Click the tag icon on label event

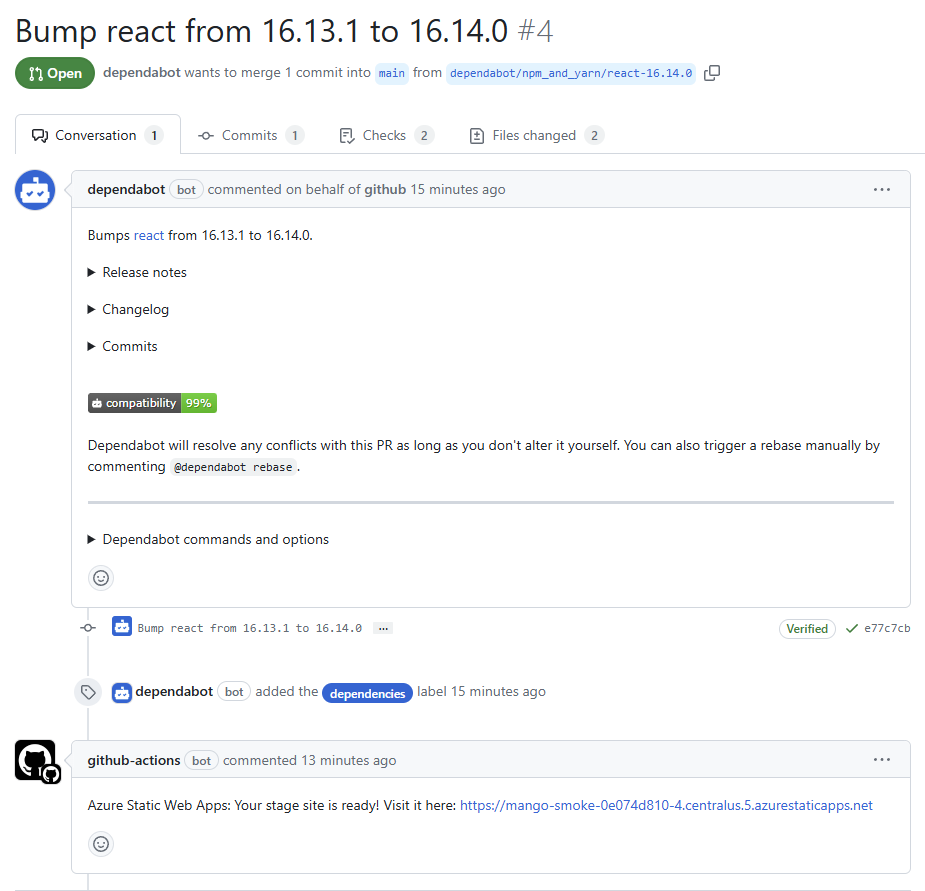pos(88,692)
